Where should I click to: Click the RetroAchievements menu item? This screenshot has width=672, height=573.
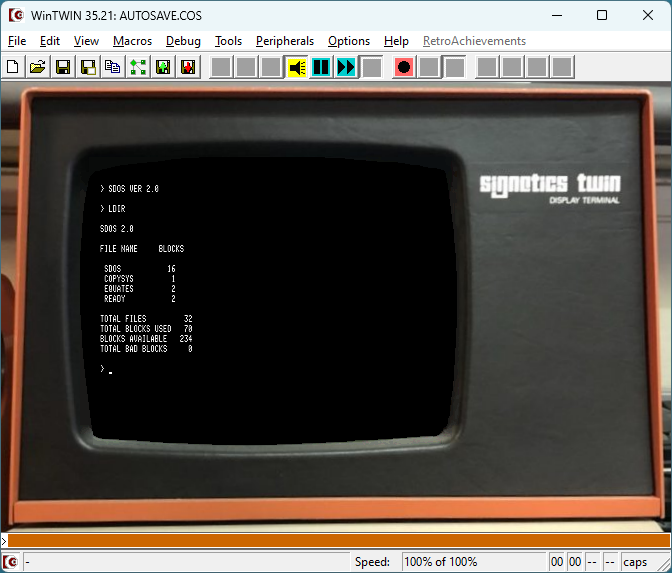coord(474,41)
